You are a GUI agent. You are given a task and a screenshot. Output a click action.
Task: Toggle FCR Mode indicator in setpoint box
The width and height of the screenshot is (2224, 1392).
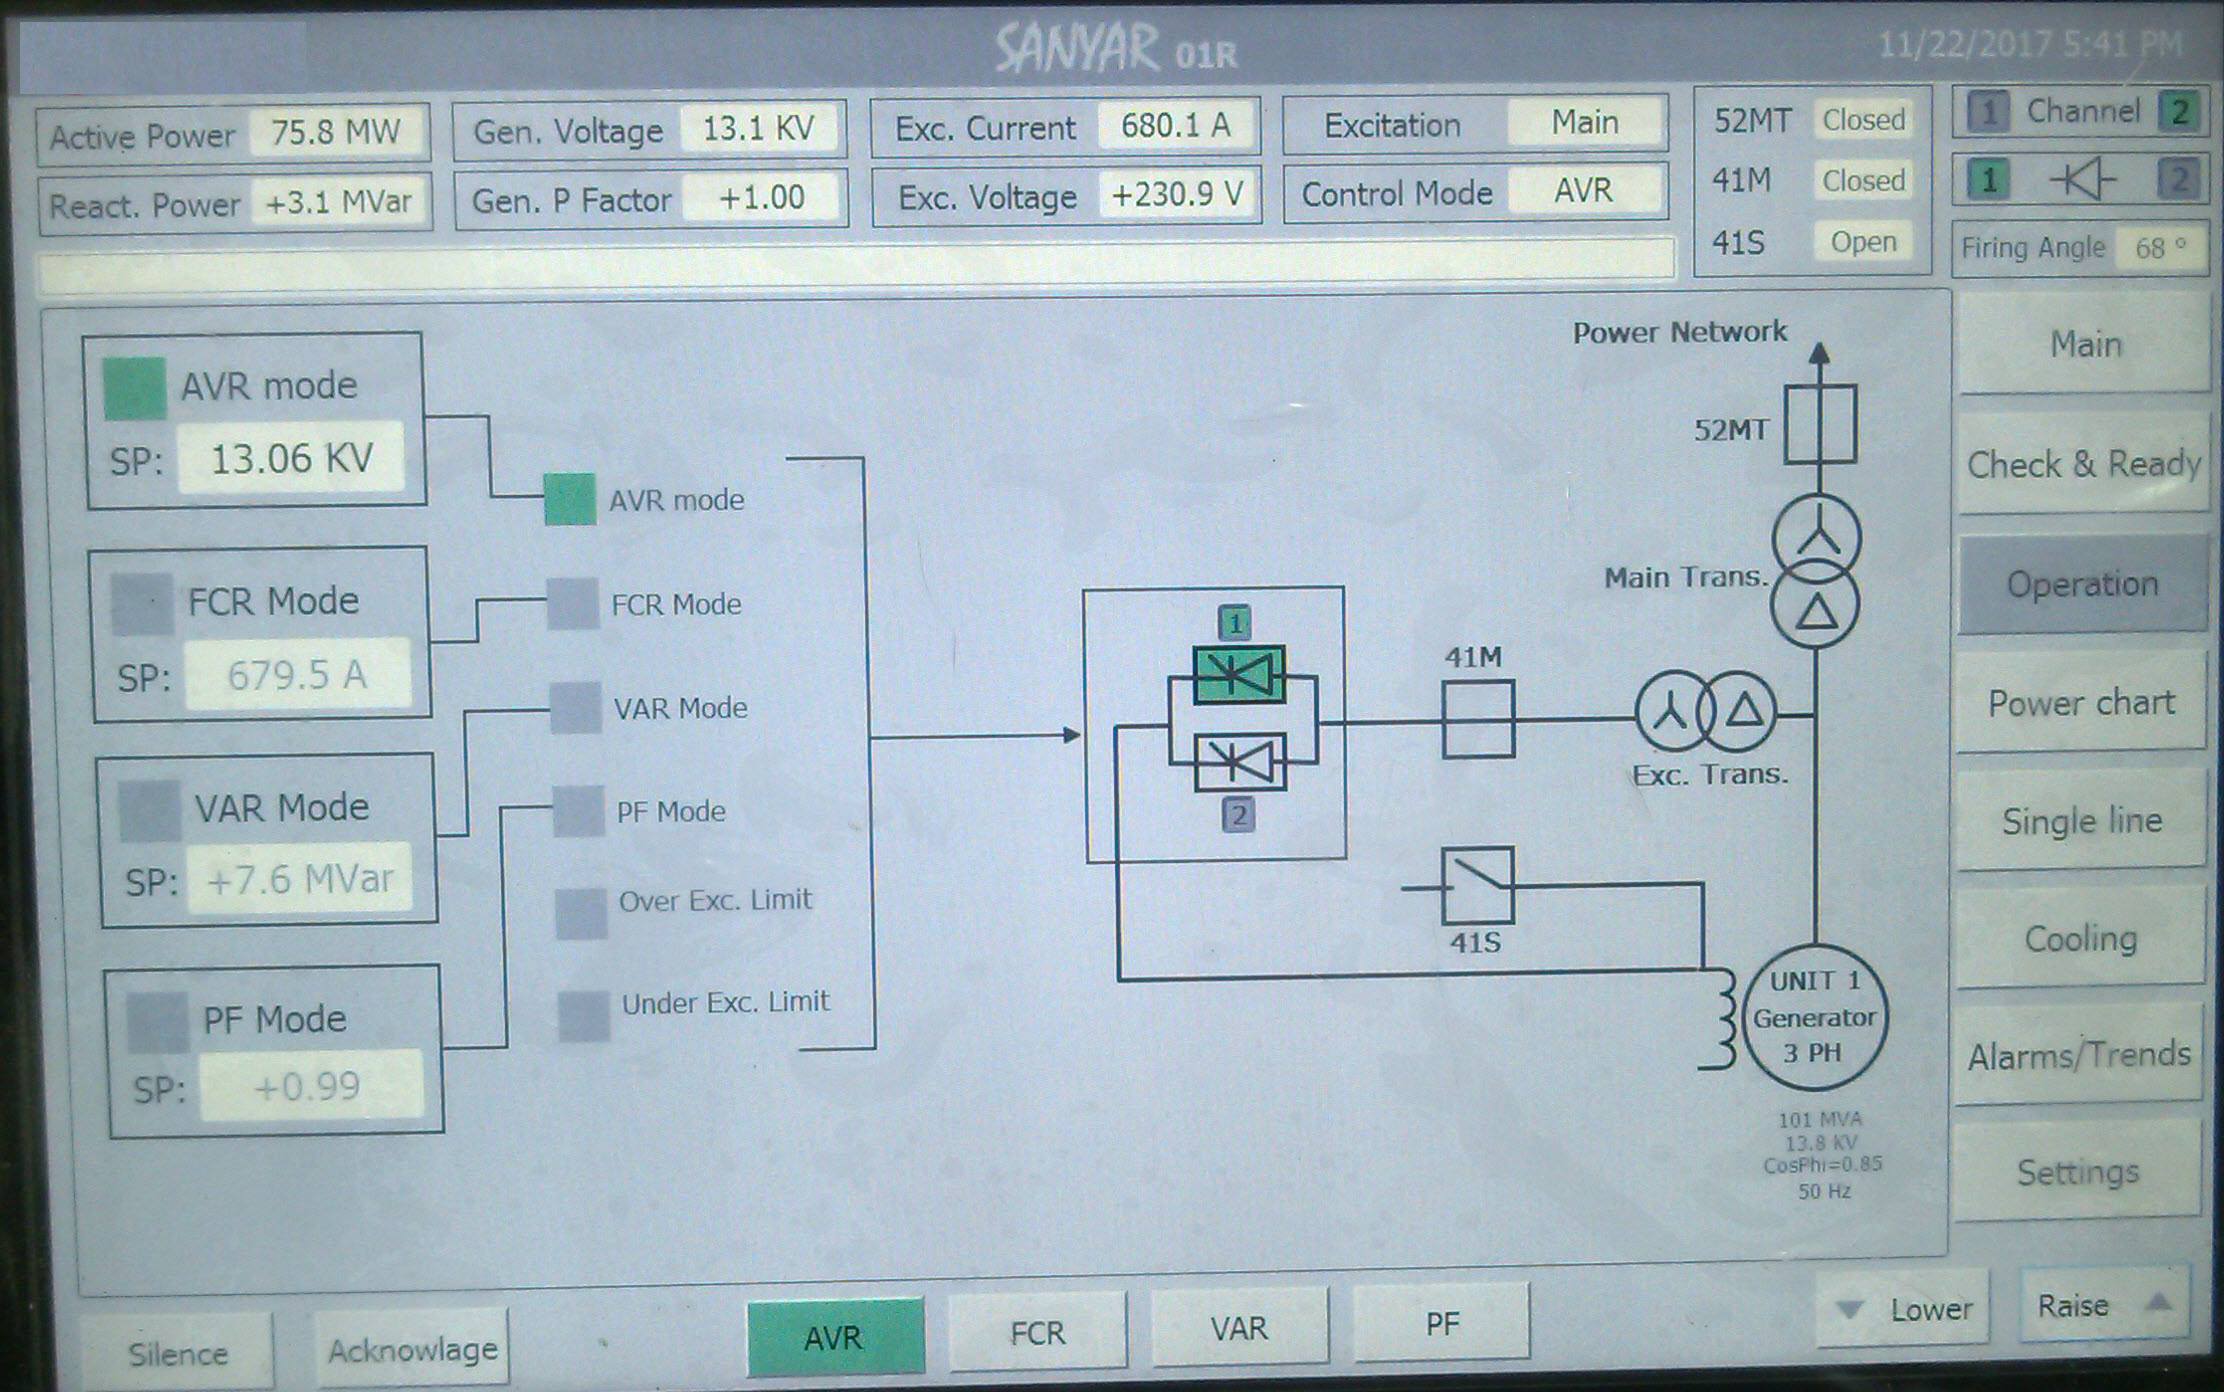point(142,604)
